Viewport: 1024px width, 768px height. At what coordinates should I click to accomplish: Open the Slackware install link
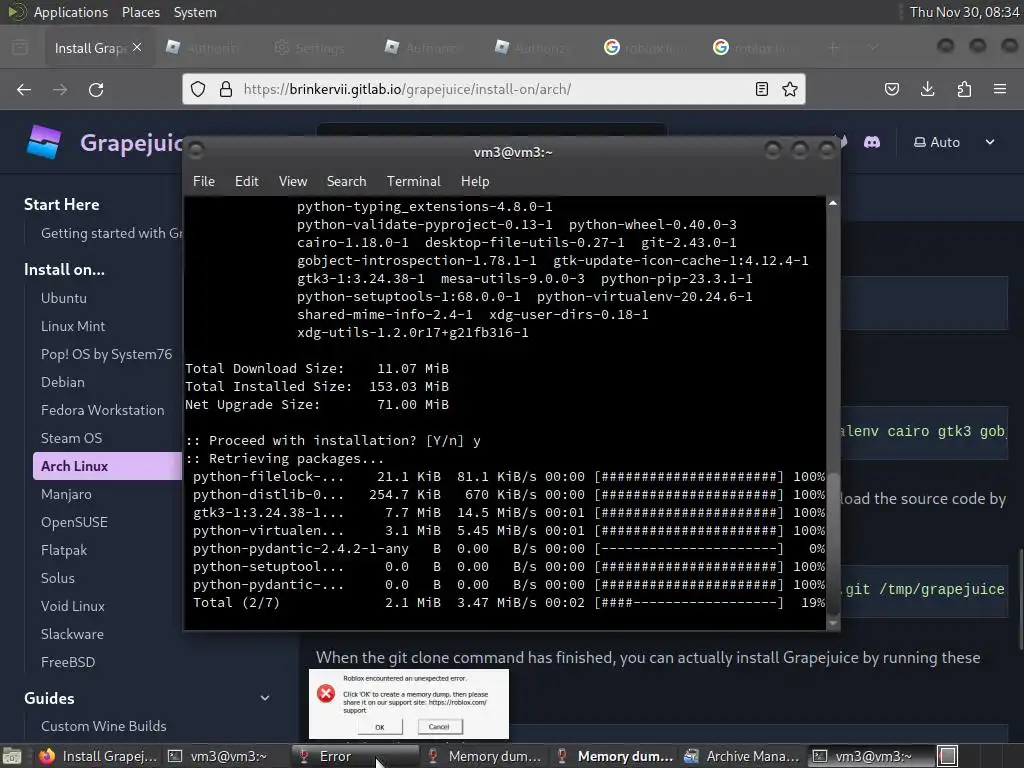[x=72, y=634]
